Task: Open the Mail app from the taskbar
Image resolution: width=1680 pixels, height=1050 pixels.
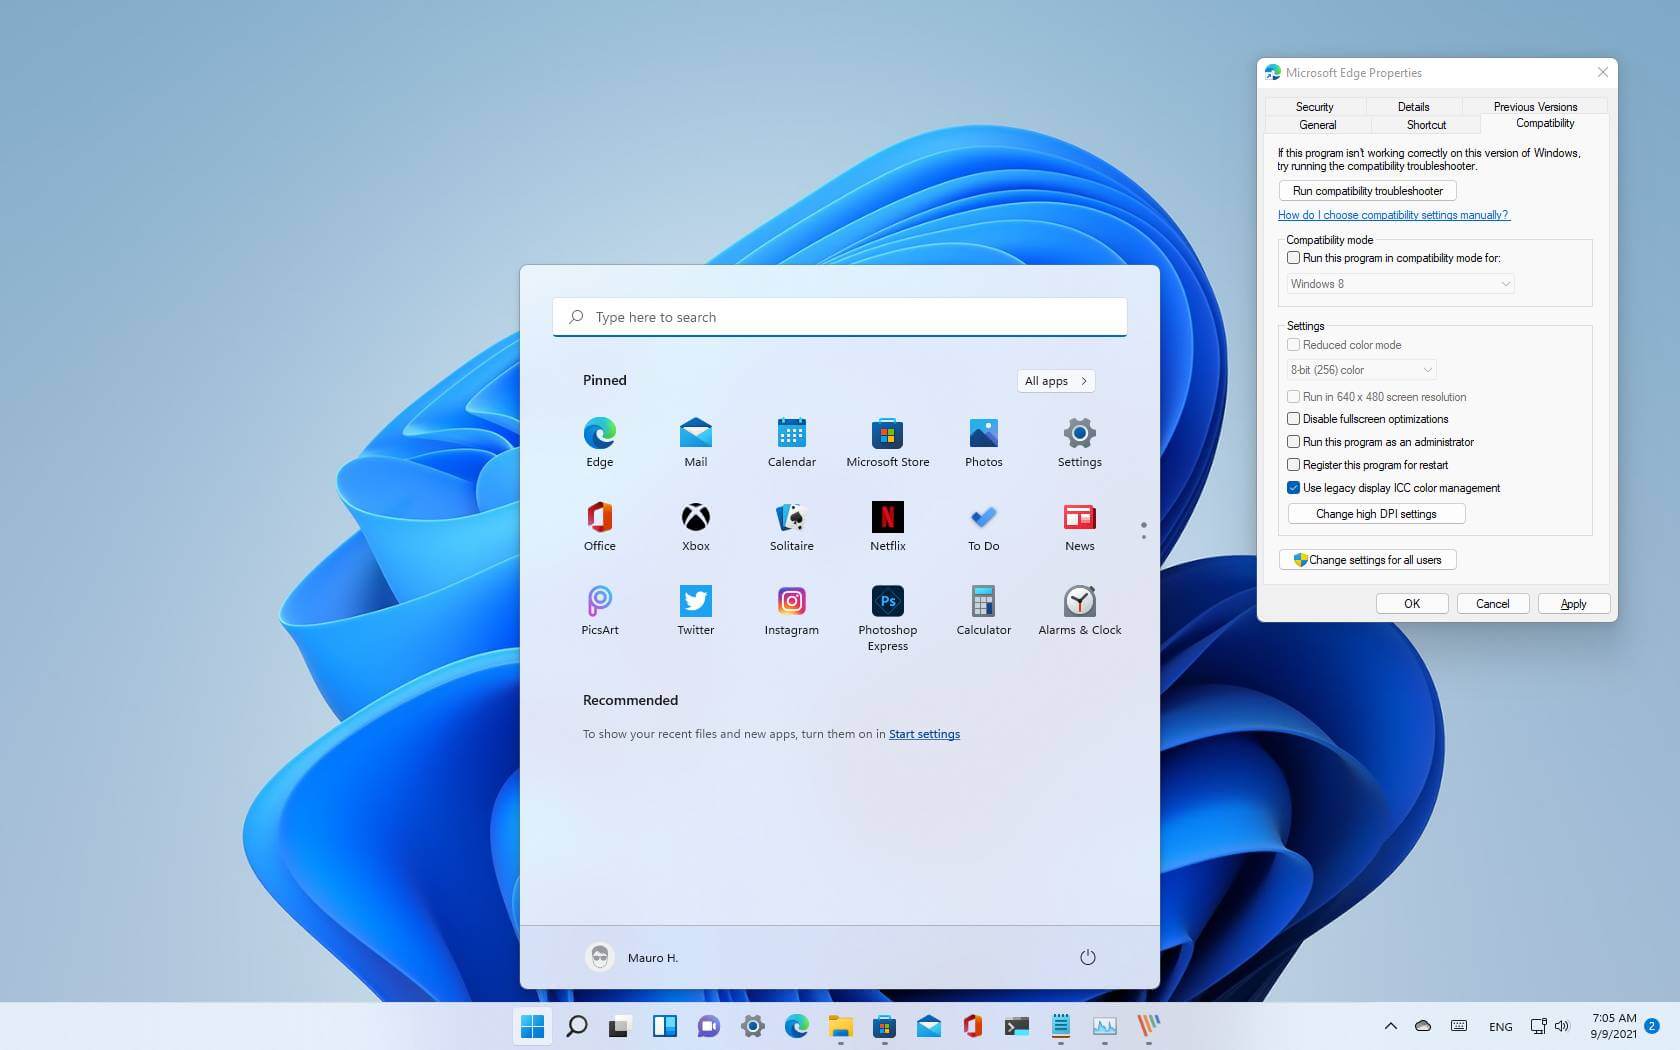Action: point(929,1026)
